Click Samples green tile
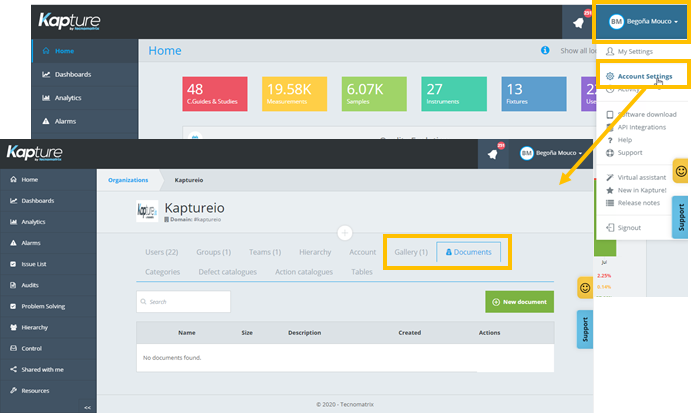Screen dimensions: 691x413 click(374, 94)
